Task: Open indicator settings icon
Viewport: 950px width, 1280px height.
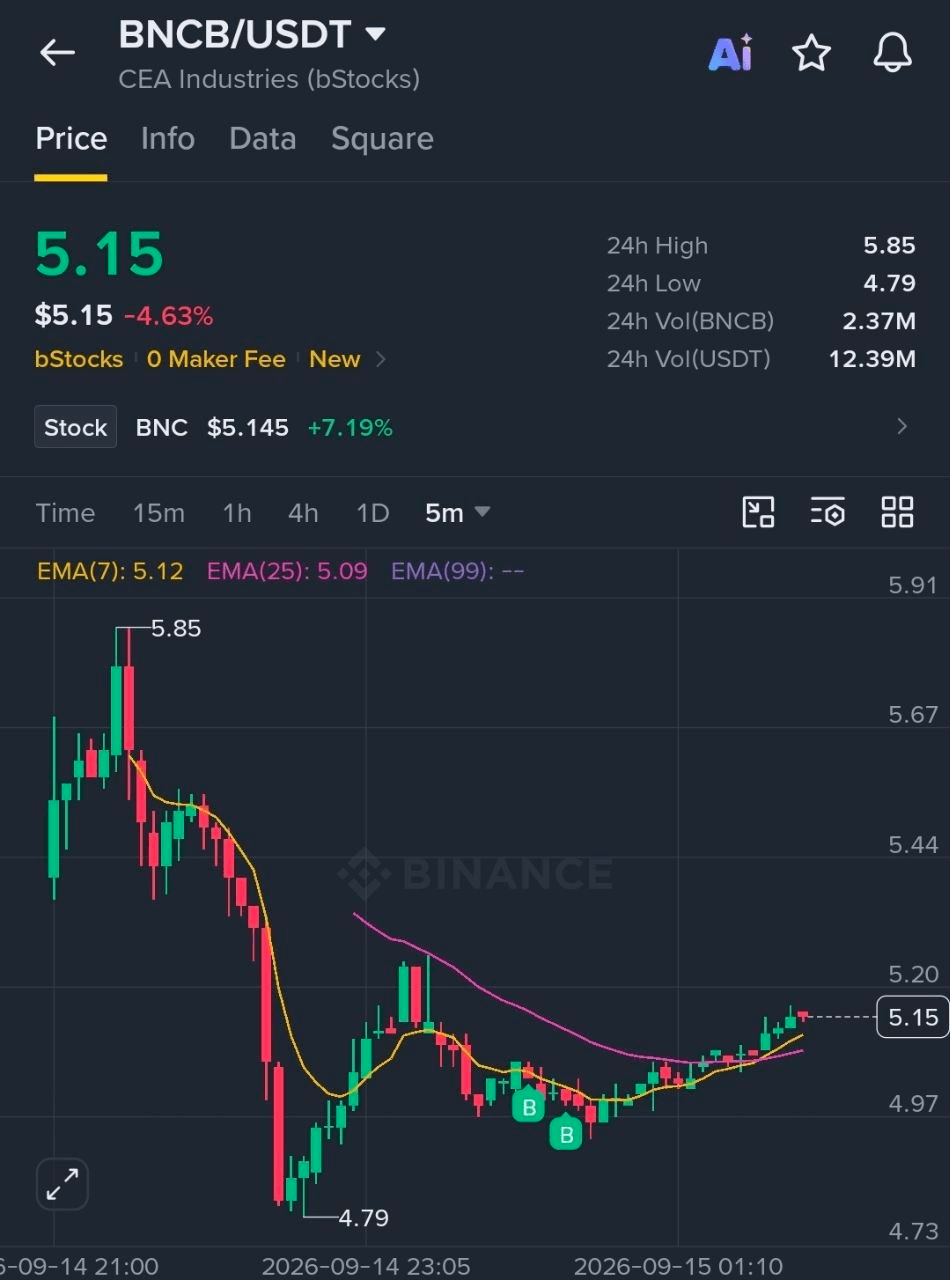Action: [x=828, y=512]
